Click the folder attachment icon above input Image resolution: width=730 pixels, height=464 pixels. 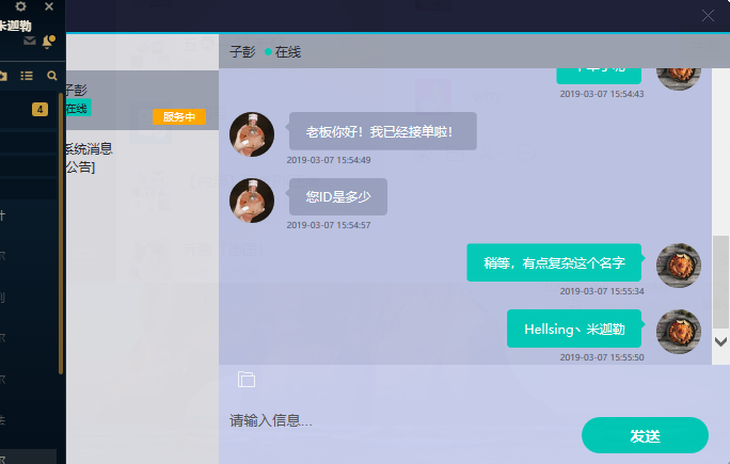point(247,379)
